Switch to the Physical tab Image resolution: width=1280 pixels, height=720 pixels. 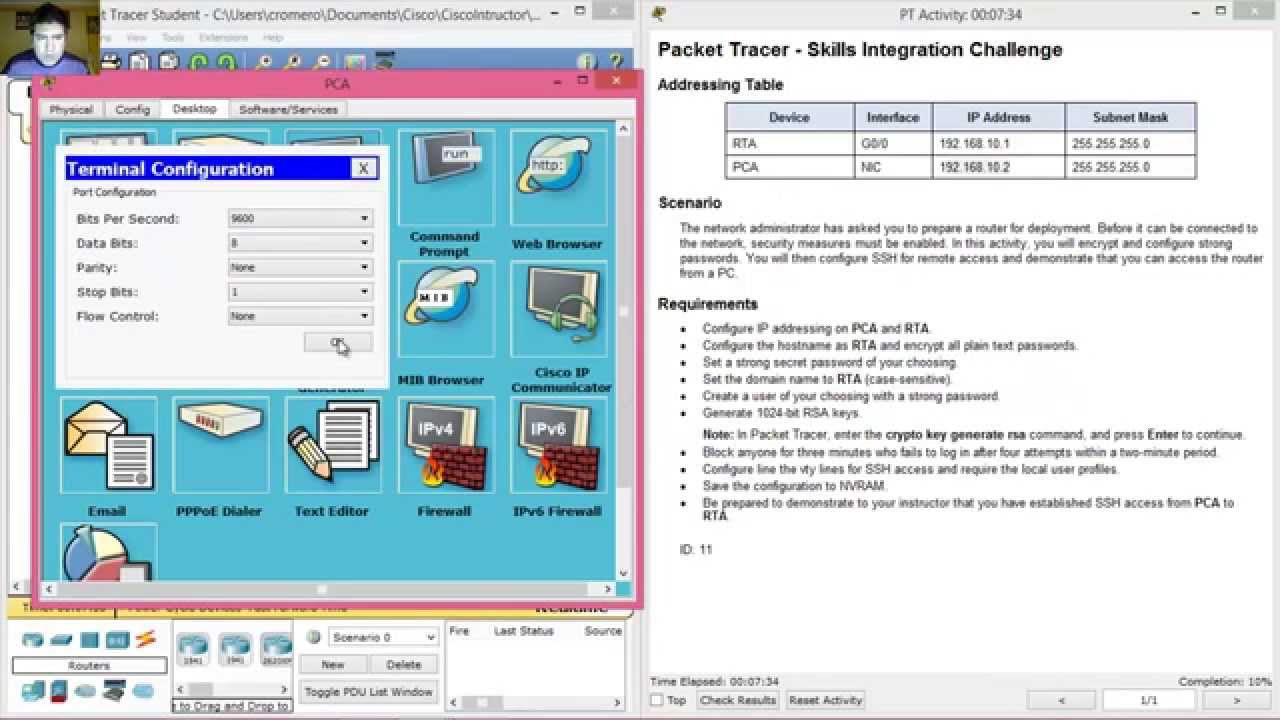click(x=71, y=110)
